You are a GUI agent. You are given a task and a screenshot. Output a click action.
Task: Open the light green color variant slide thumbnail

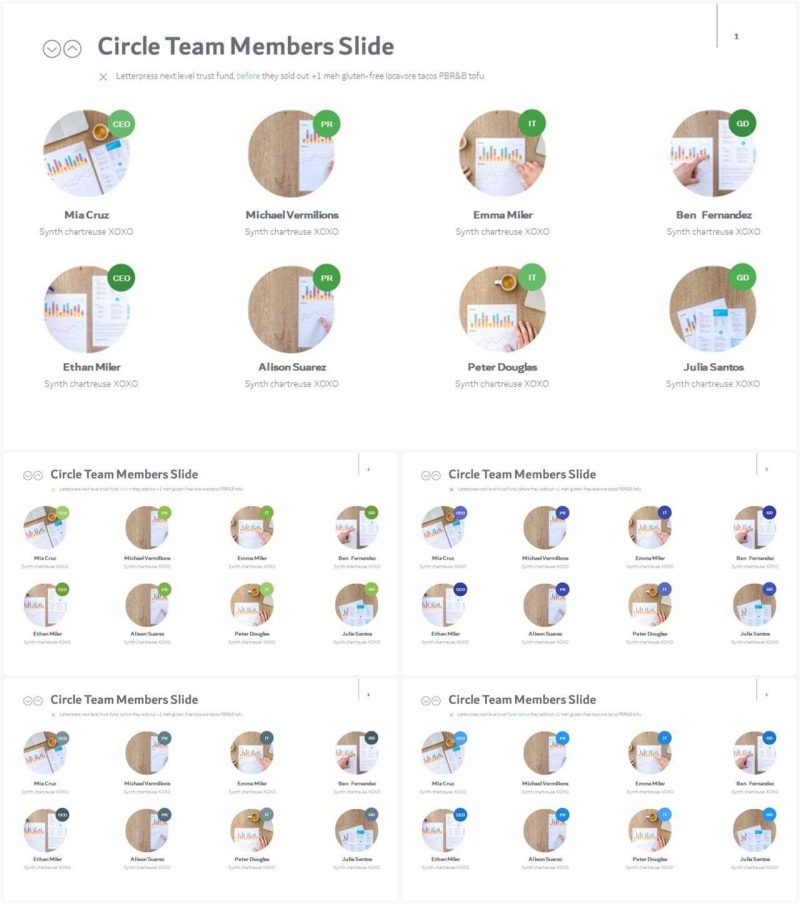[x=201, y=564]
